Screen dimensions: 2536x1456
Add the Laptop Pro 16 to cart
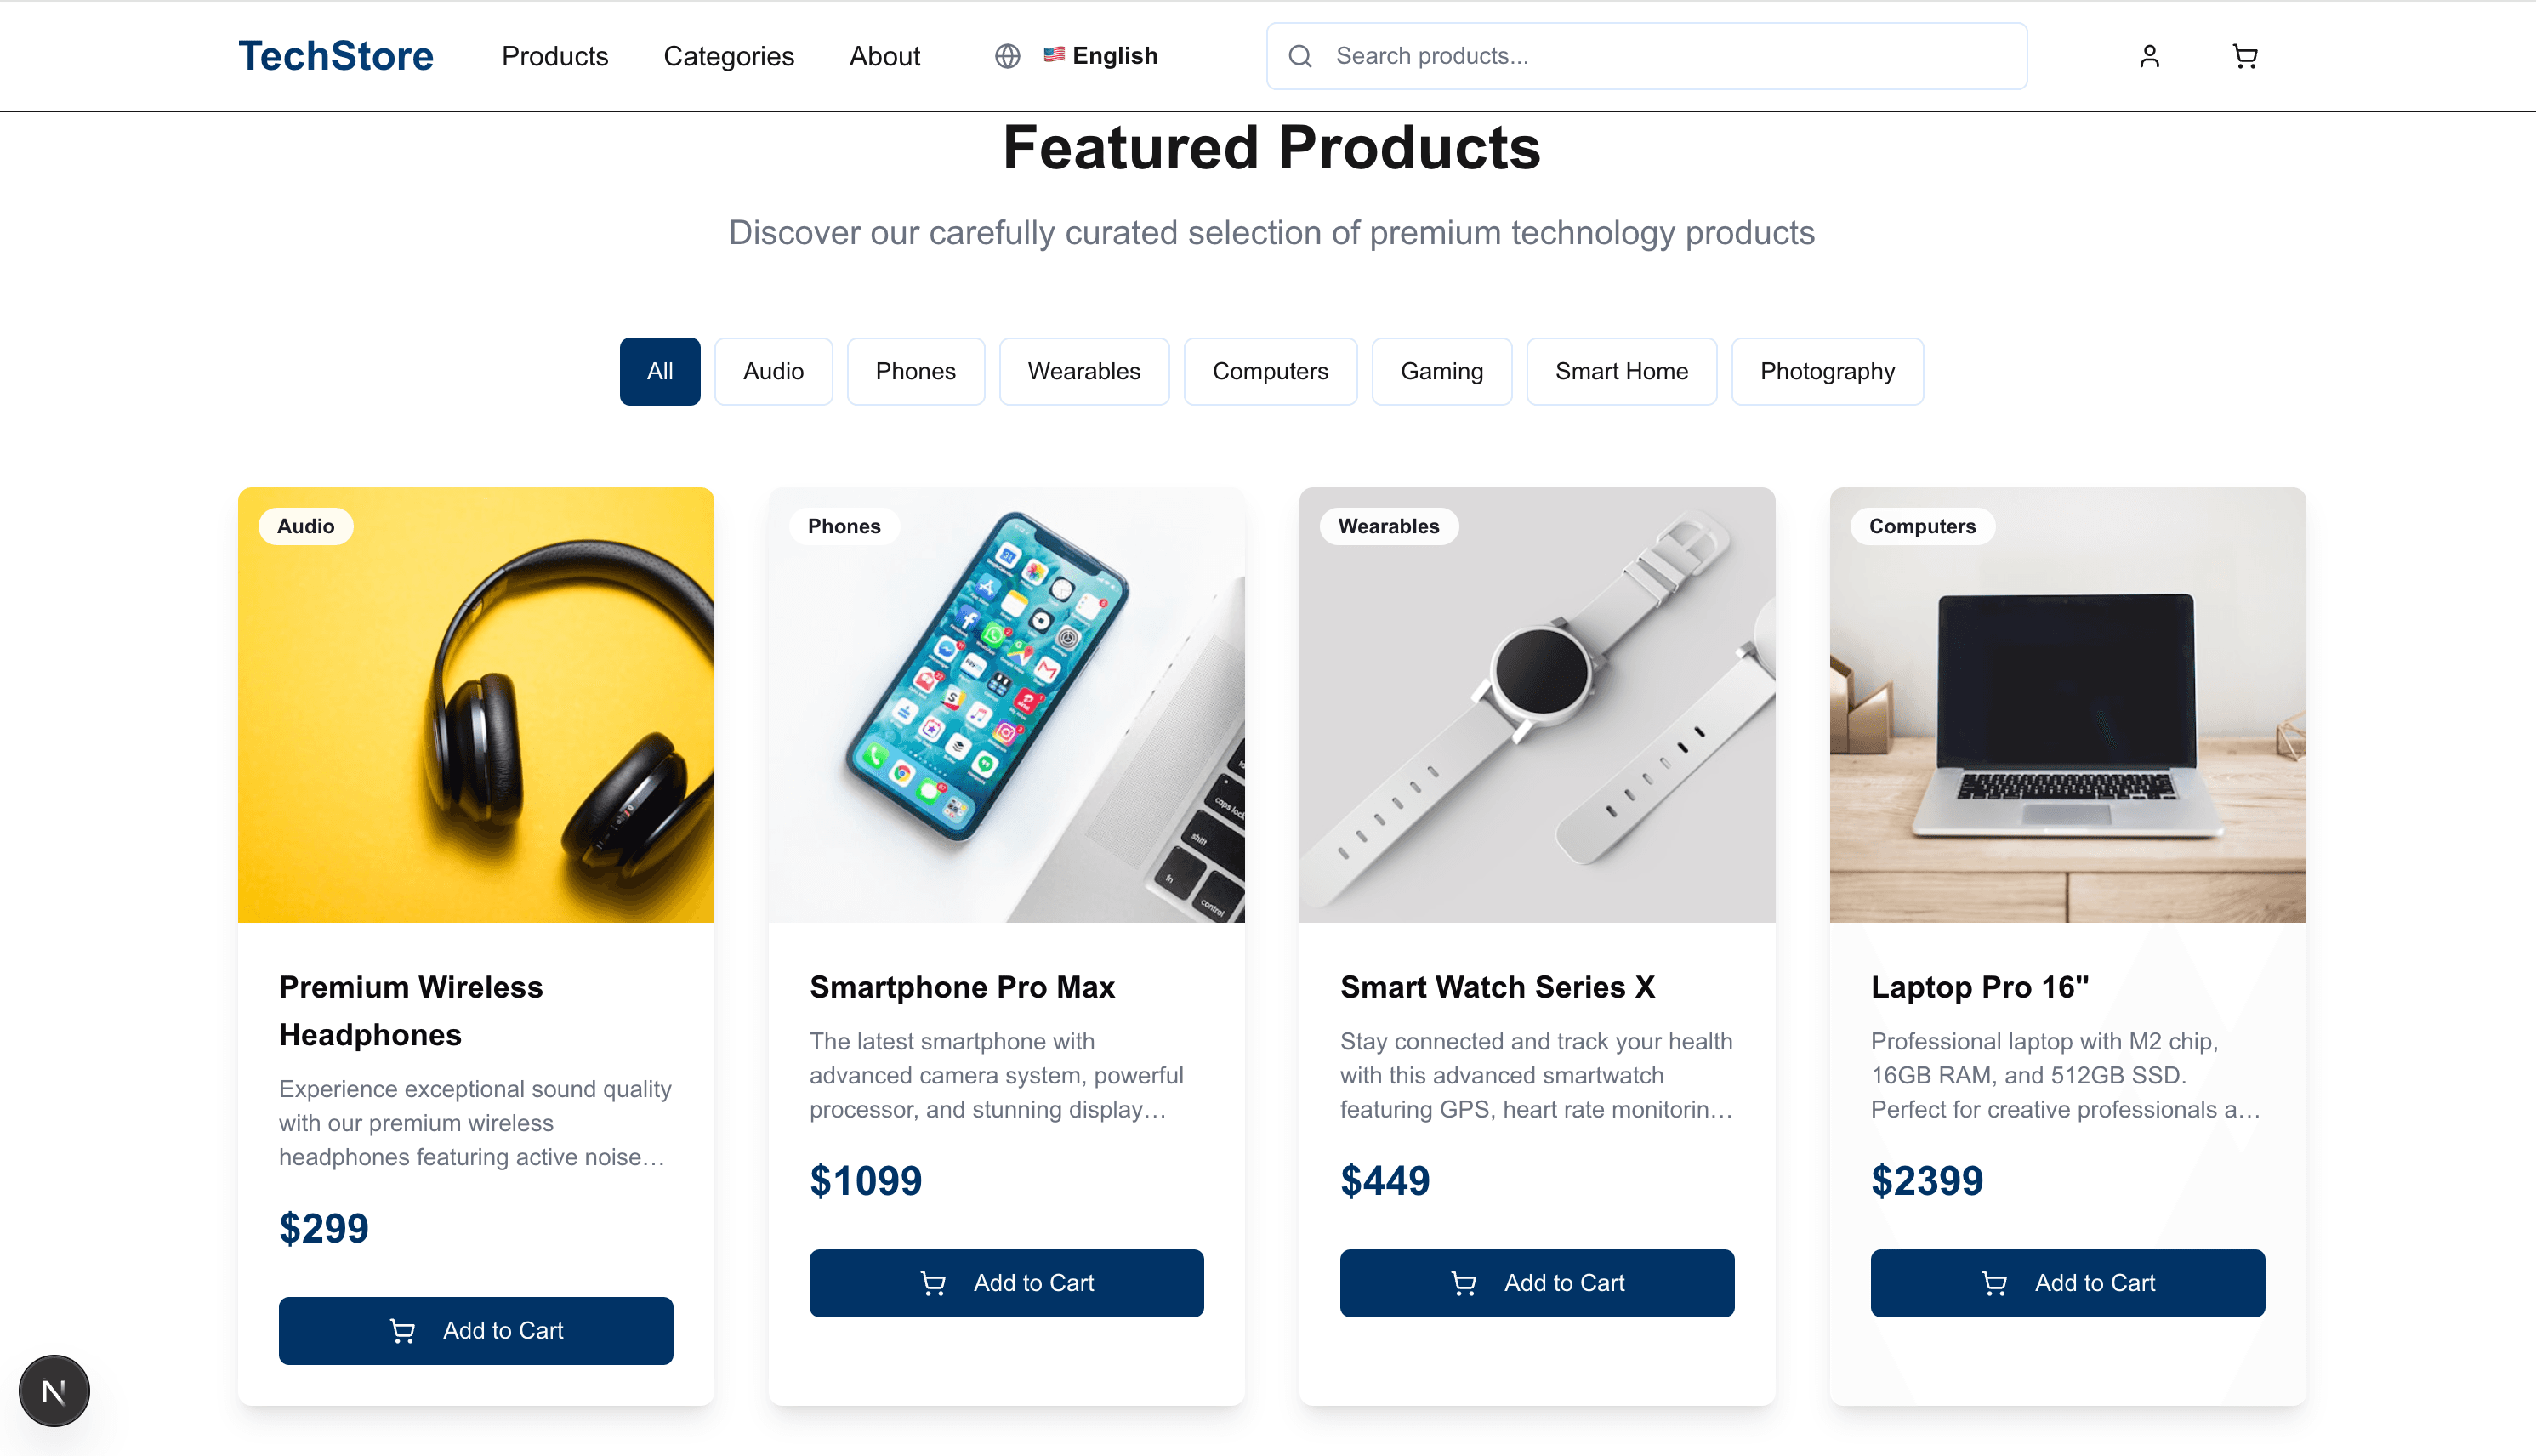click(x=2067, y=1283)
